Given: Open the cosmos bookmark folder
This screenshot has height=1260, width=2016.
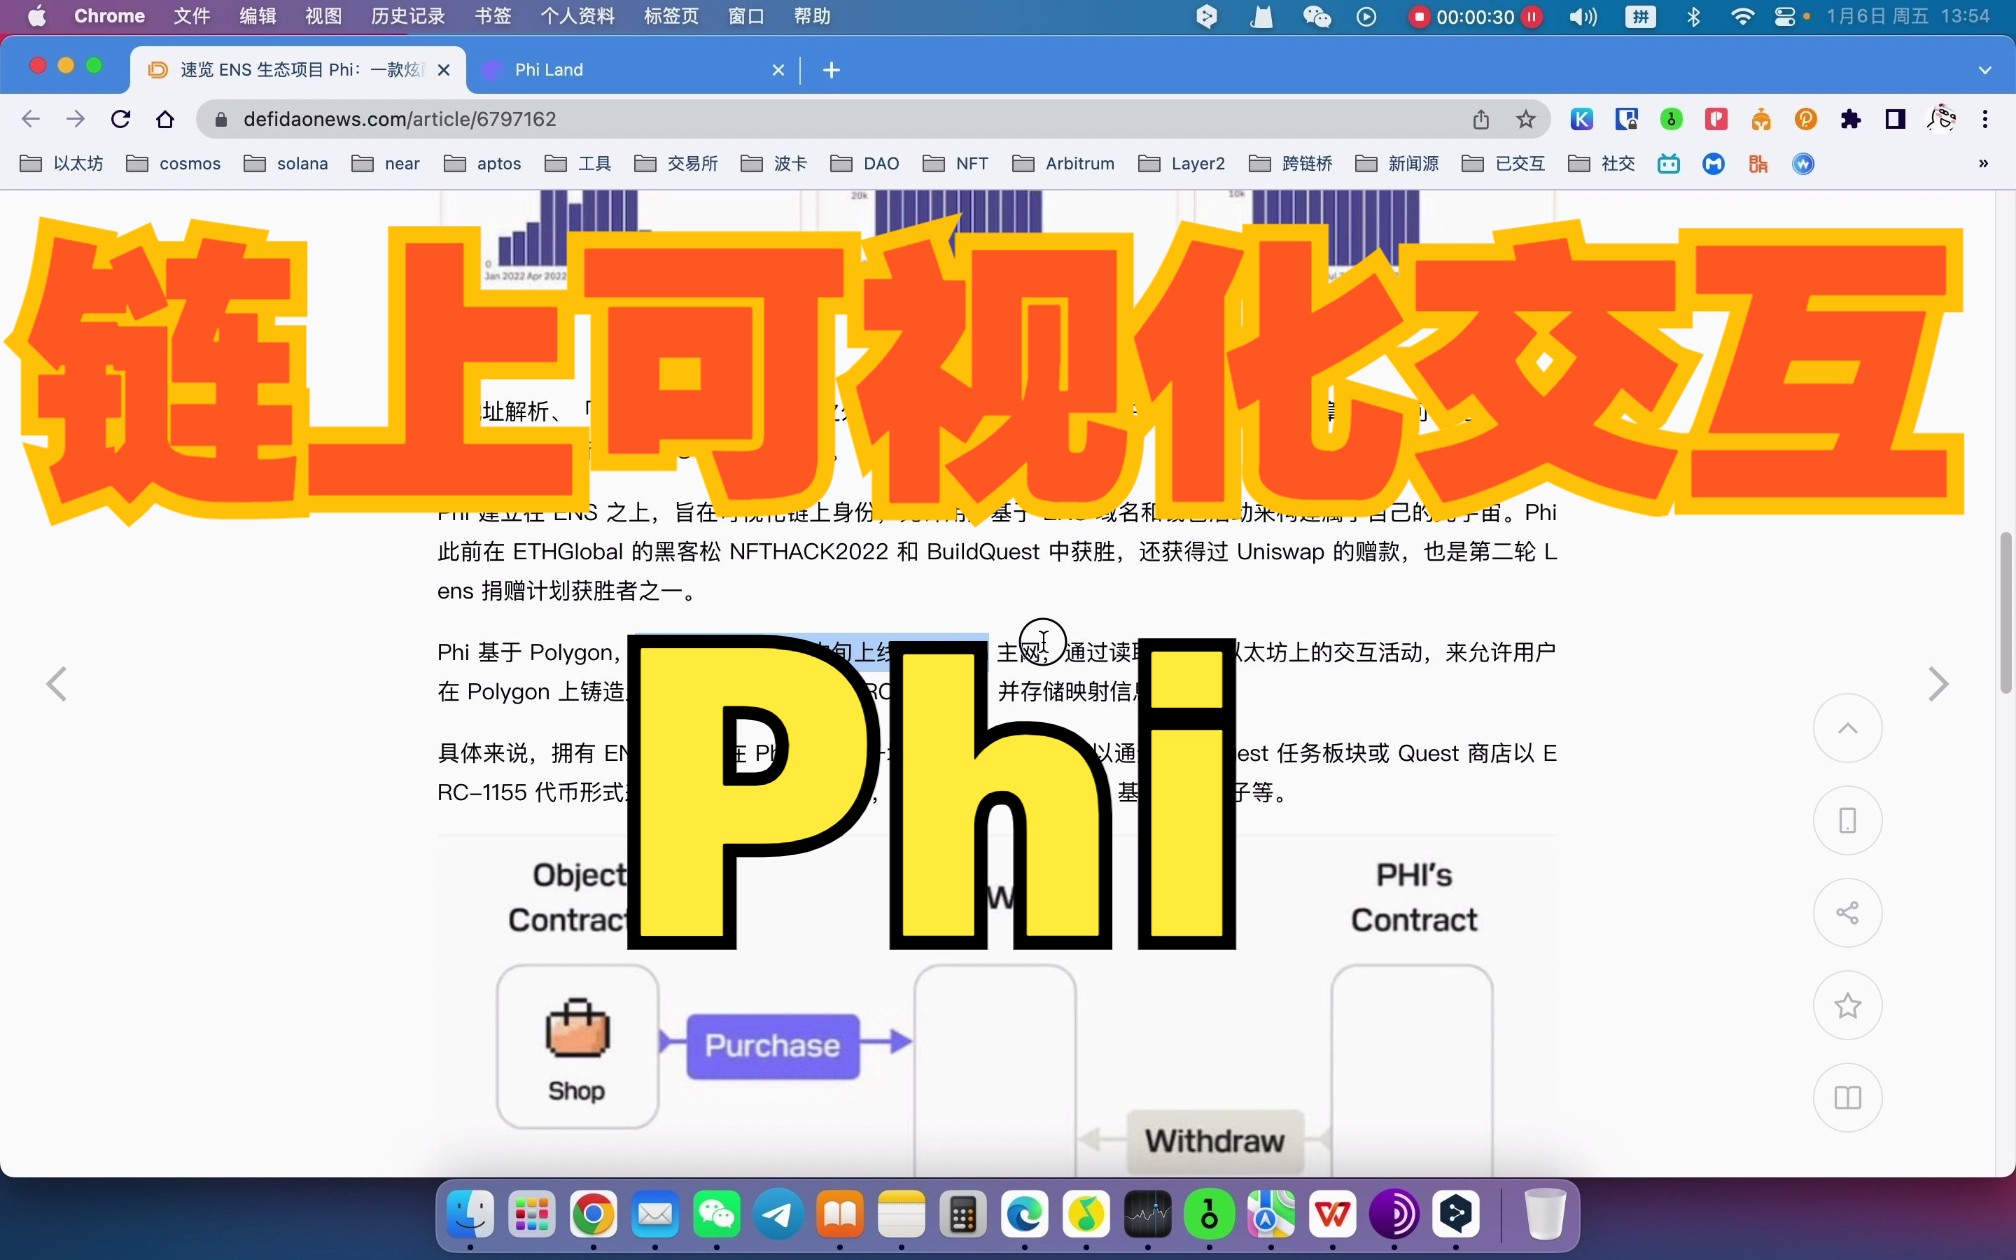Looking at the screenshot, I should (174, 163).
